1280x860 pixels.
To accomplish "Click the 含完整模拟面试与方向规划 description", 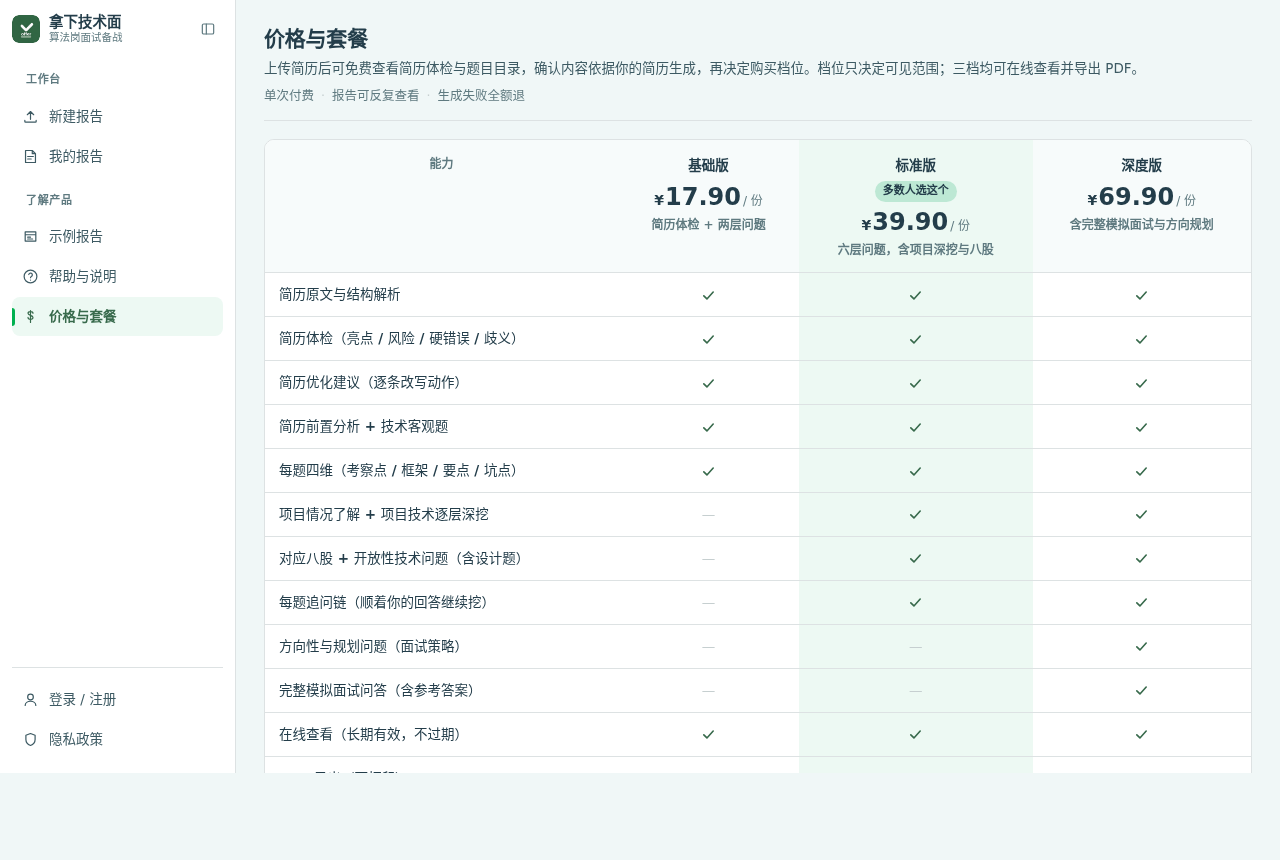I will (x=1141, y=225).
